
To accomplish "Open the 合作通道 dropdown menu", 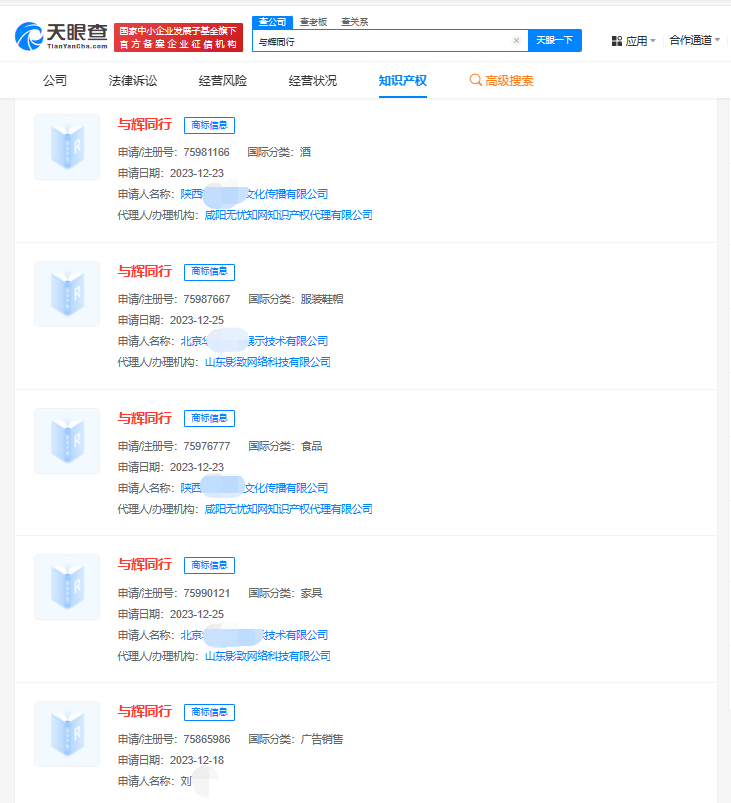I will tap(695, 40).
